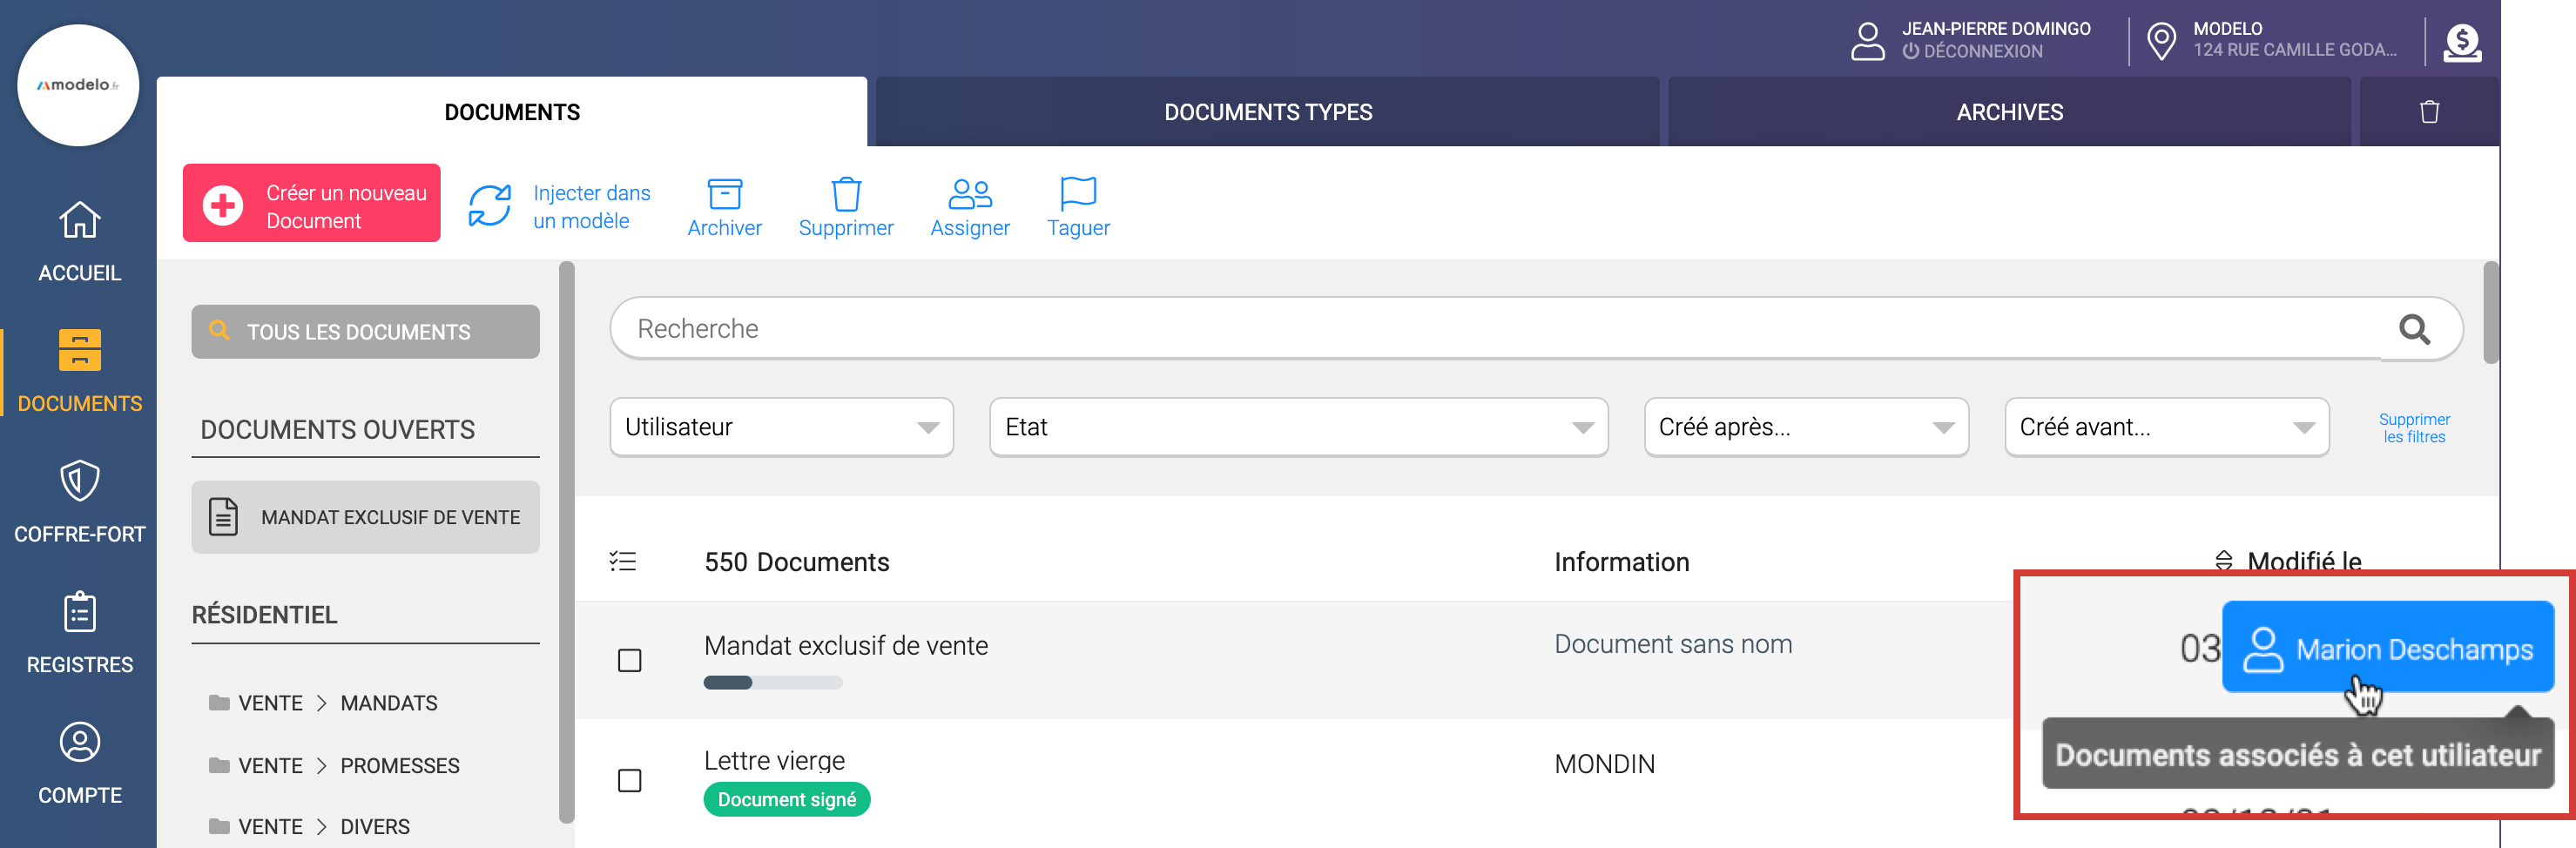The height and width of the screenshot is (848, 2576).
Task: Click inside the Recherche search field
Action: 1500,329
